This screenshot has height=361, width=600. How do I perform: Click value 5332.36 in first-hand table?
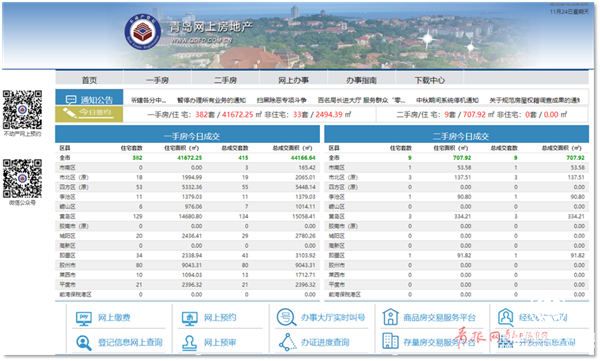(192, 187)
